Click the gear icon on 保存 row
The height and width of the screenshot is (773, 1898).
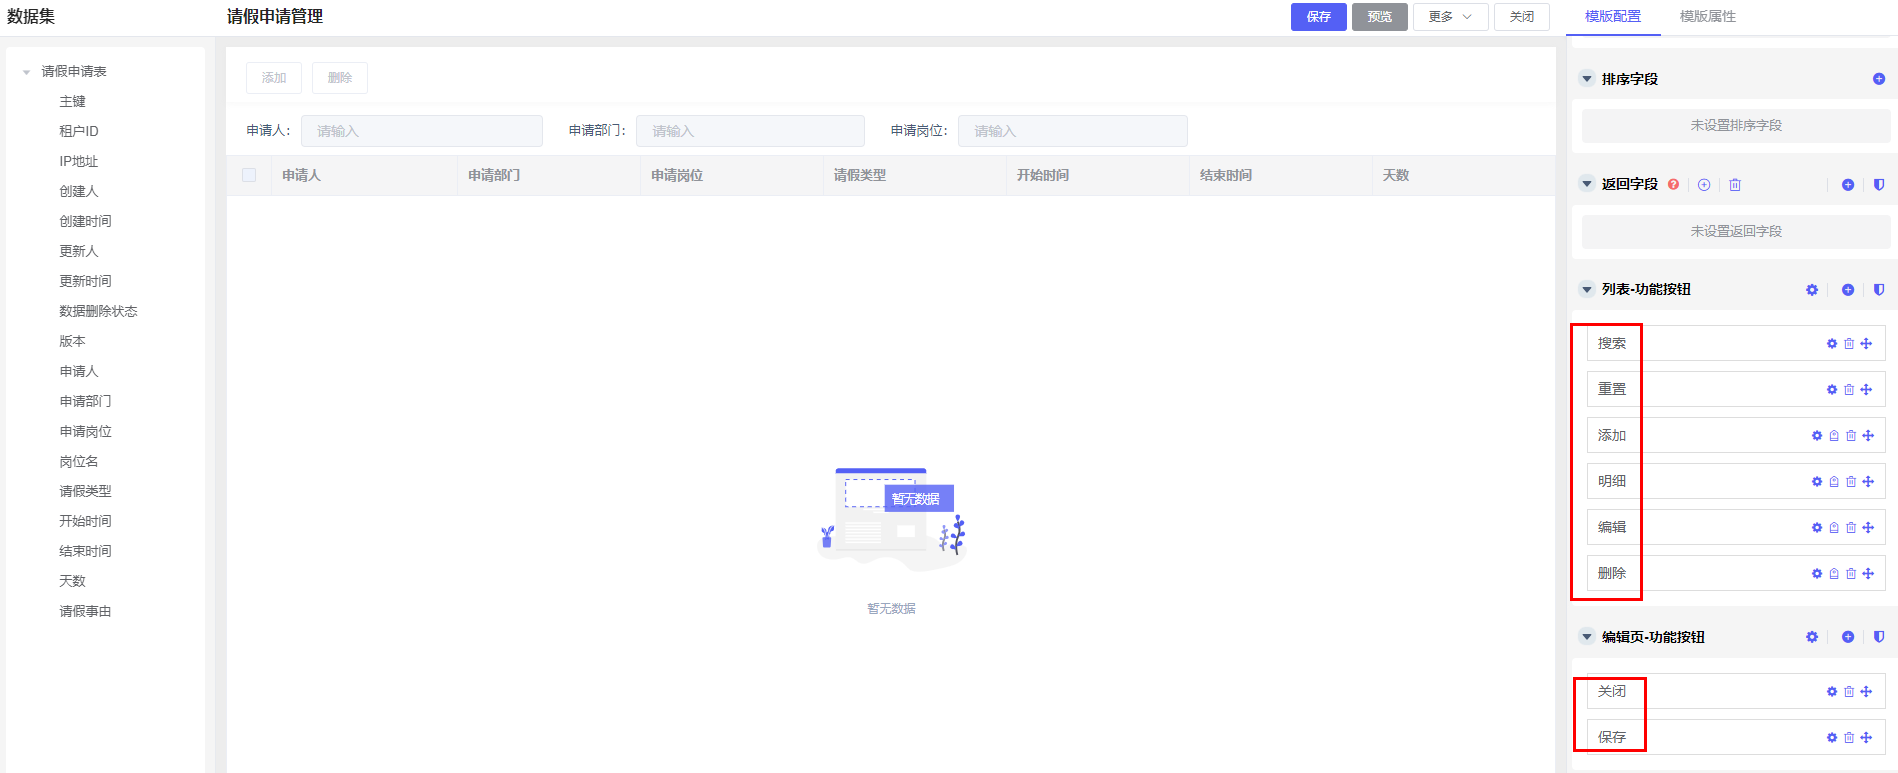tap(1832, 738)
